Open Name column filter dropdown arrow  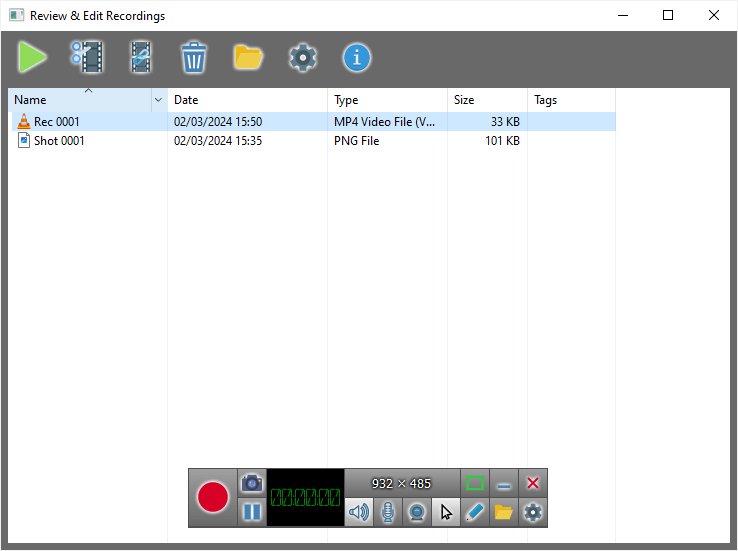159,100
